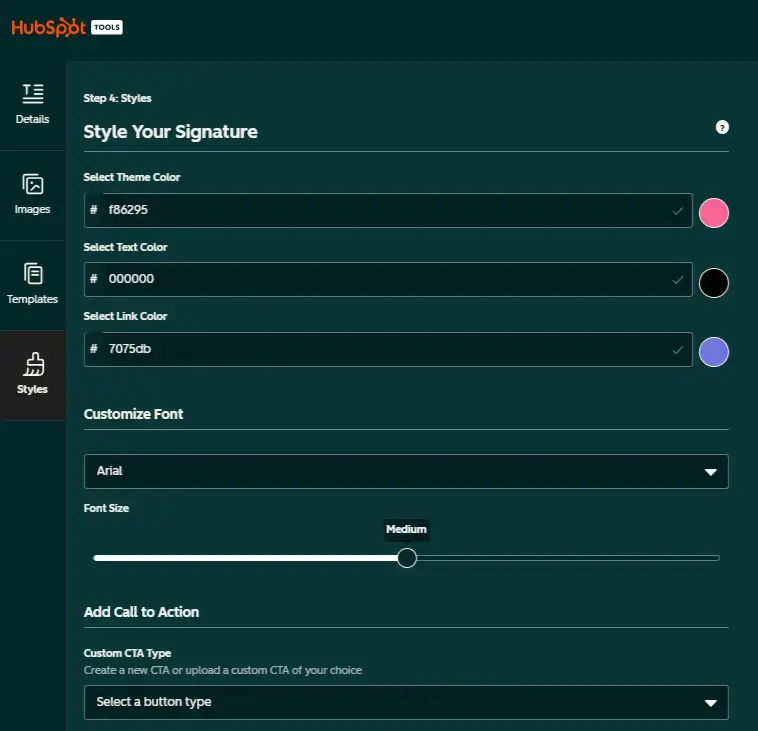Click the Select Link Color label

125,316
